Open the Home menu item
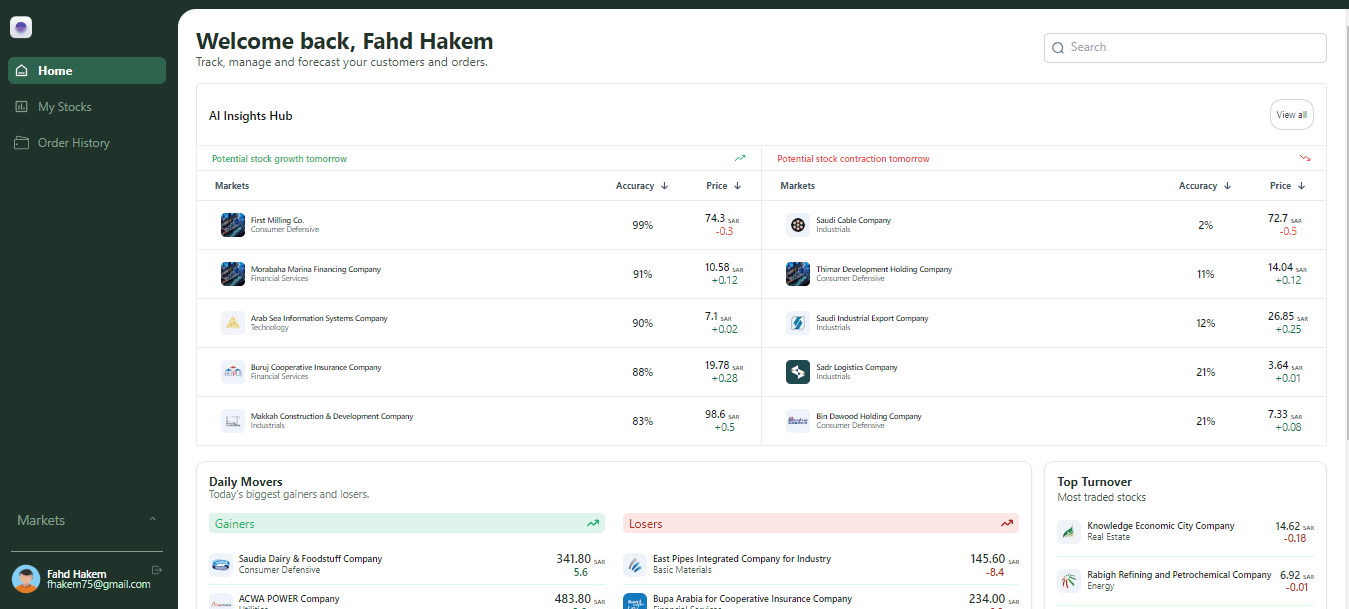The width and height of the screenshot is (1349, 609). click(87, 71)
